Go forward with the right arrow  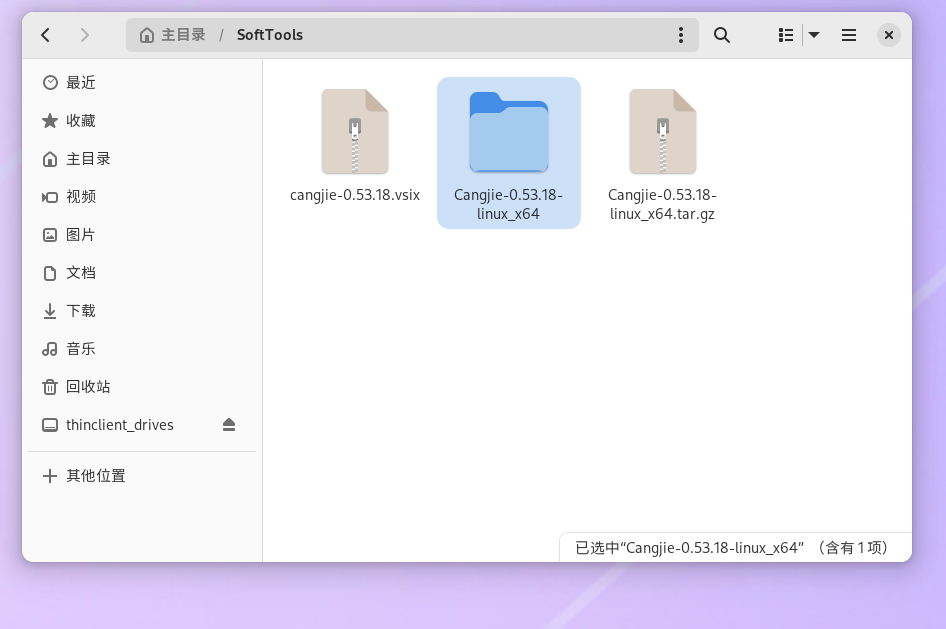(x=84, y=35)
